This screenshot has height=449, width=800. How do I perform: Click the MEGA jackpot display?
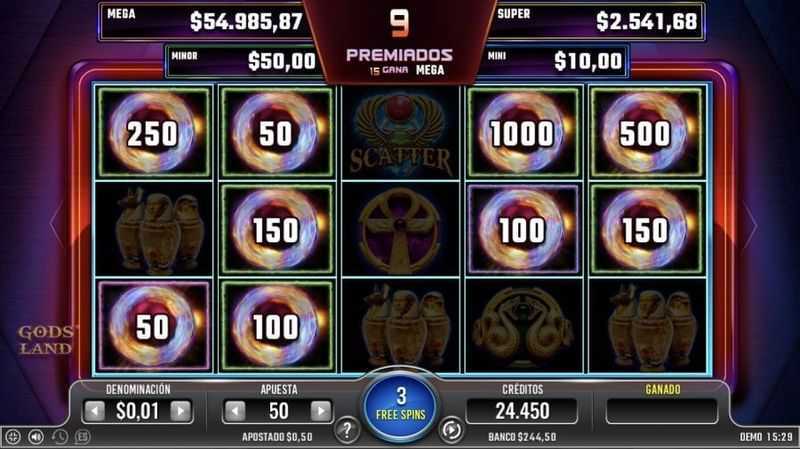204,21
